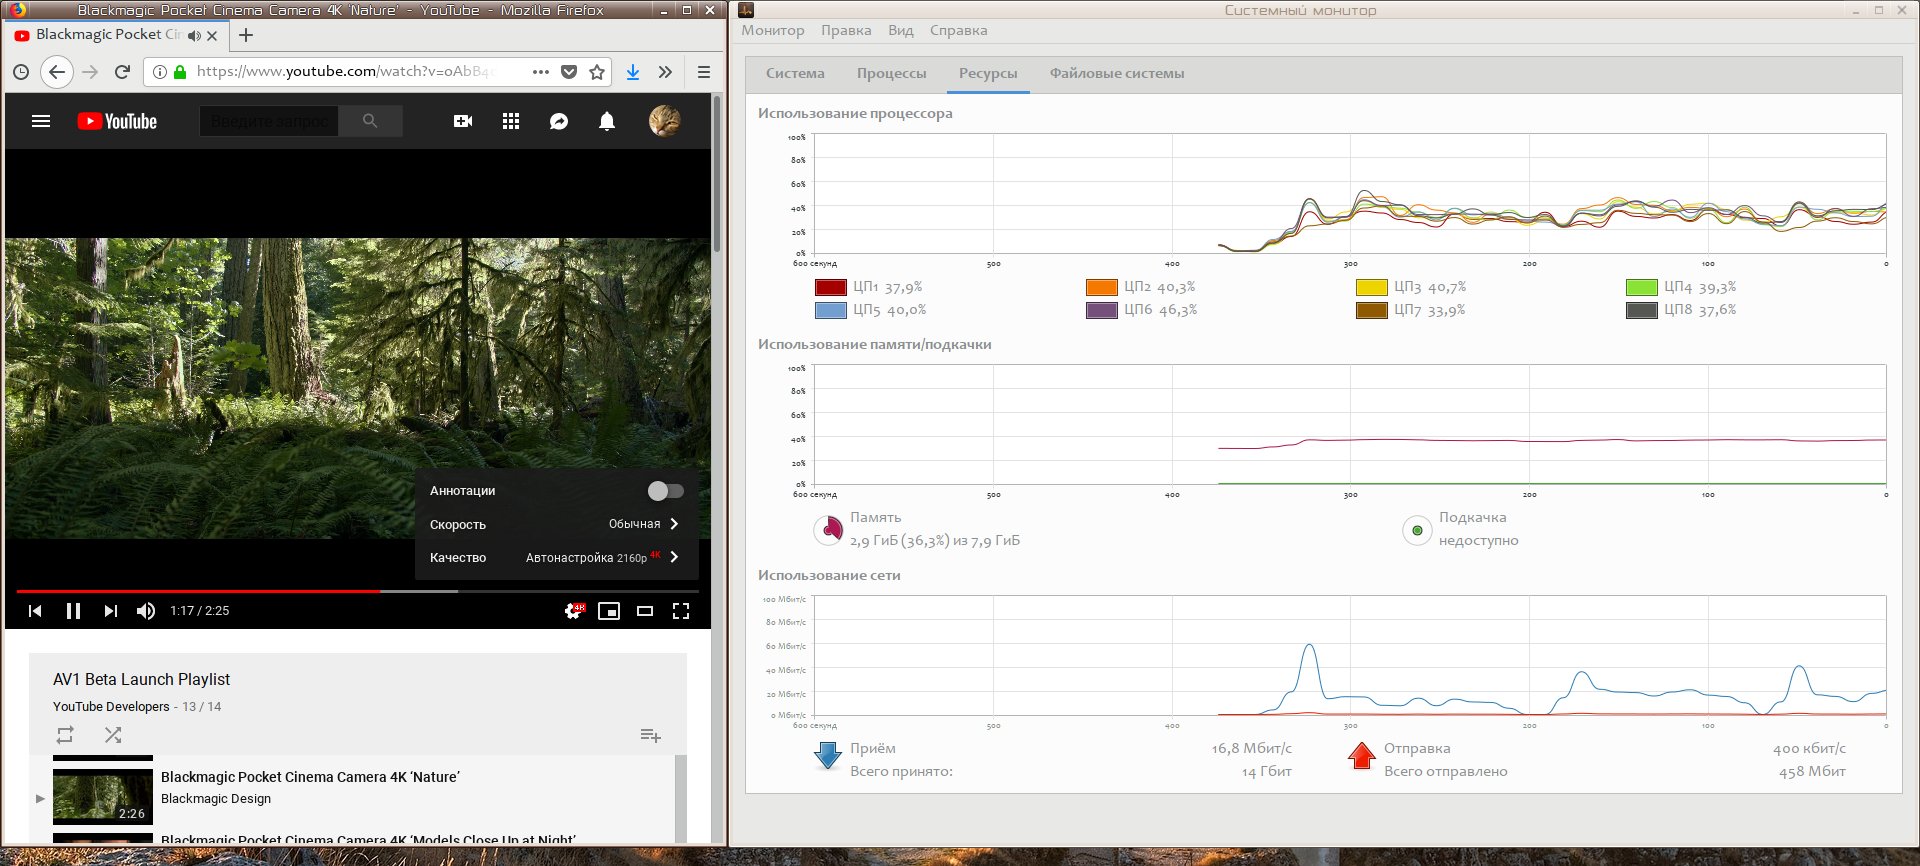This screenshot has height=866, width=1920.
Task: Open YouTube player settings gear
Action: pos(573,611)
